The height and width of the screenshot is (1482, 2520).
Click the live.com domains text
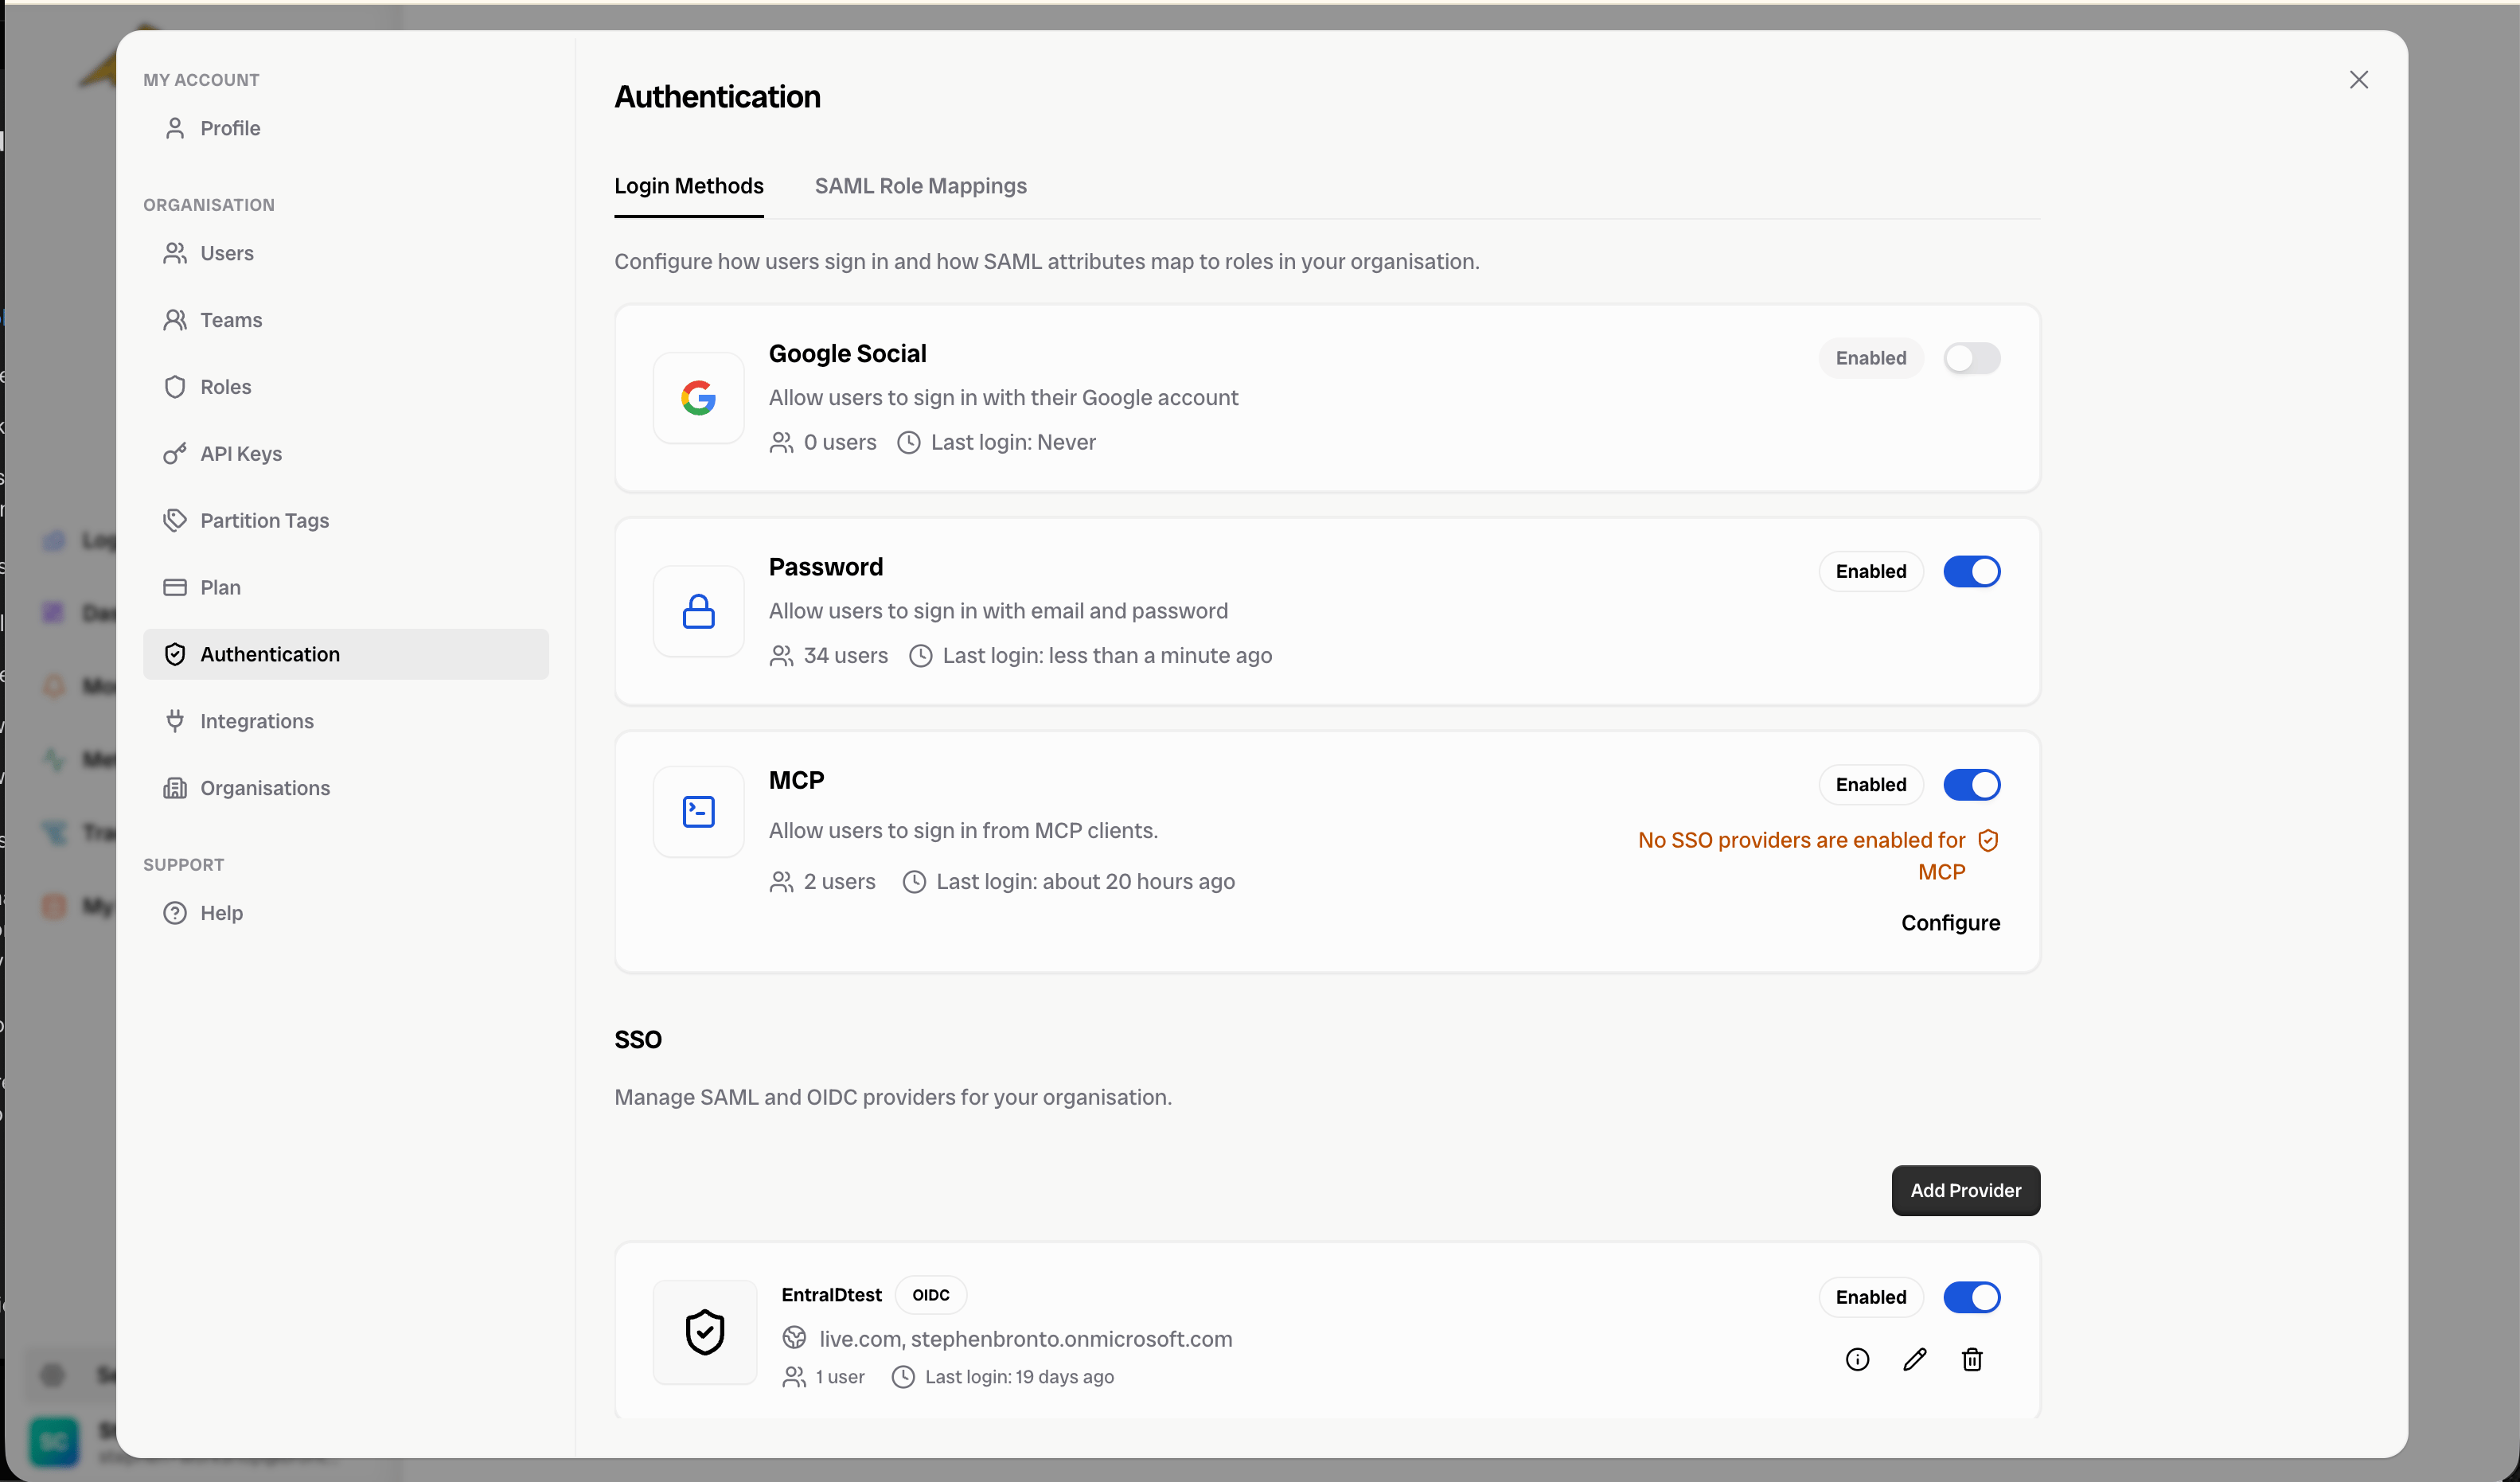(1026, 1339)
